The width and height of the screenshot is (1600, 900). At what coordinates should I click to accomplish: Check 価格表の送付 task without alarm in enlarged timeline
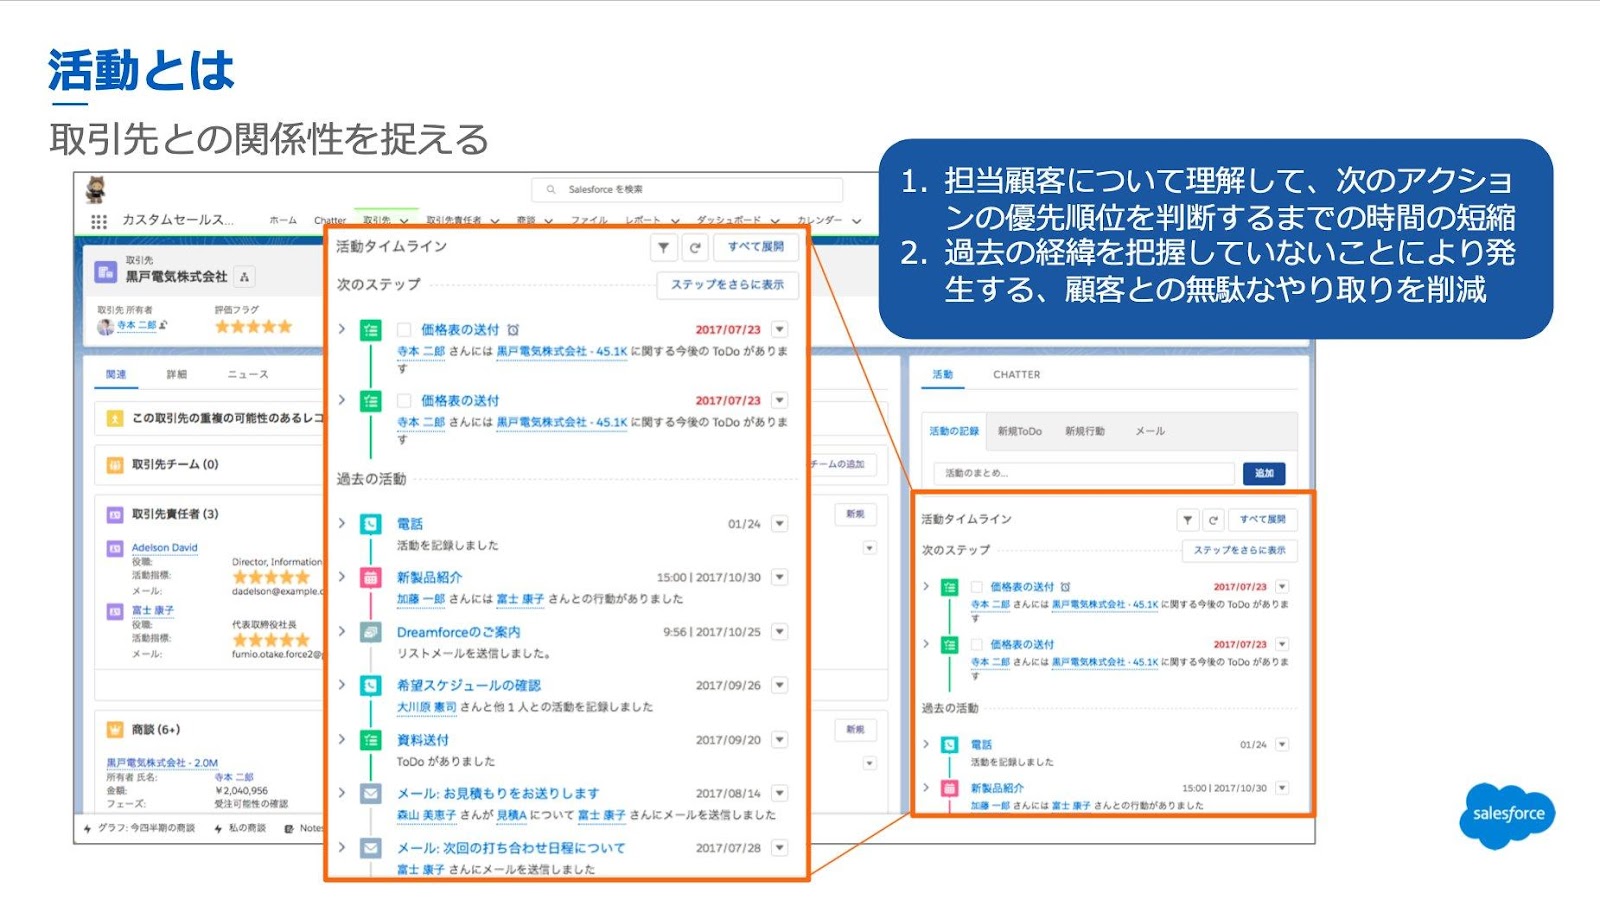click(x=404, y=401)
